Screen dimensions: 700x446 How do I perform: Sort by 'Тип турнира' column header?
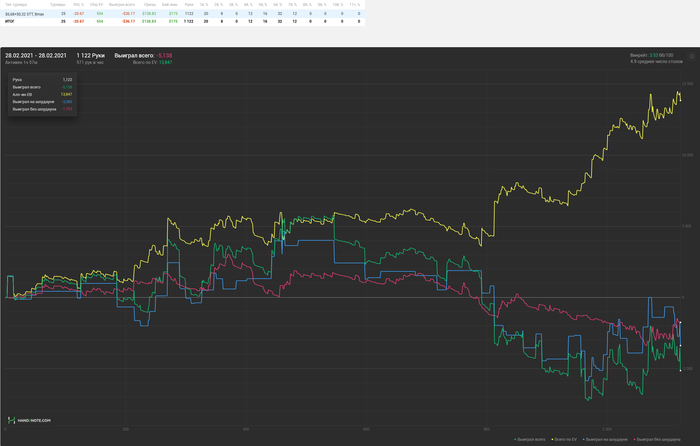tap(16, 4)
